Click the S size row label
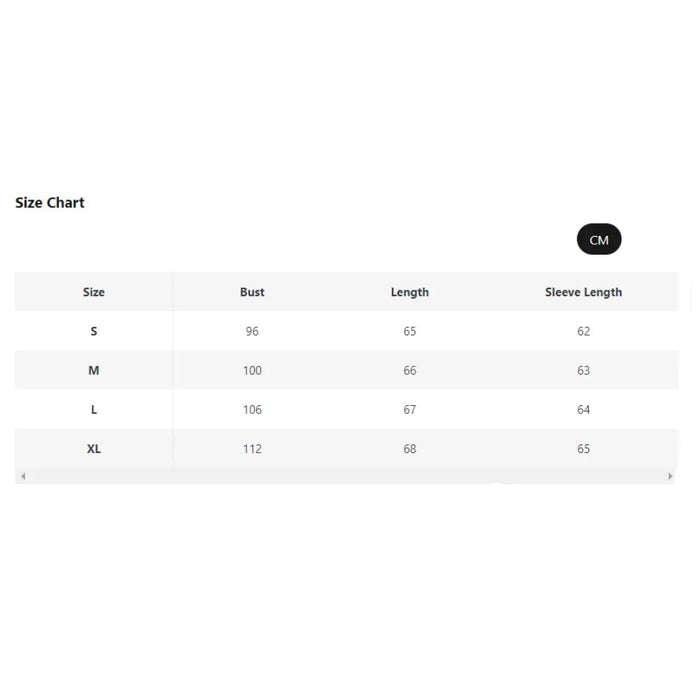This screenshot has height=700, width=700. pyautogui.click(x=94, y=331)
